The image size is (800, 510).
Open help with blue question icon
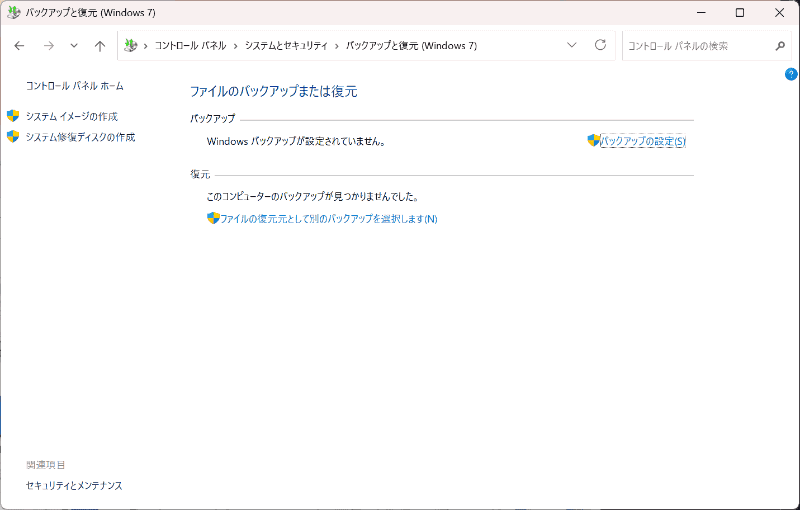pyautogui.click(x=791, y=74)
